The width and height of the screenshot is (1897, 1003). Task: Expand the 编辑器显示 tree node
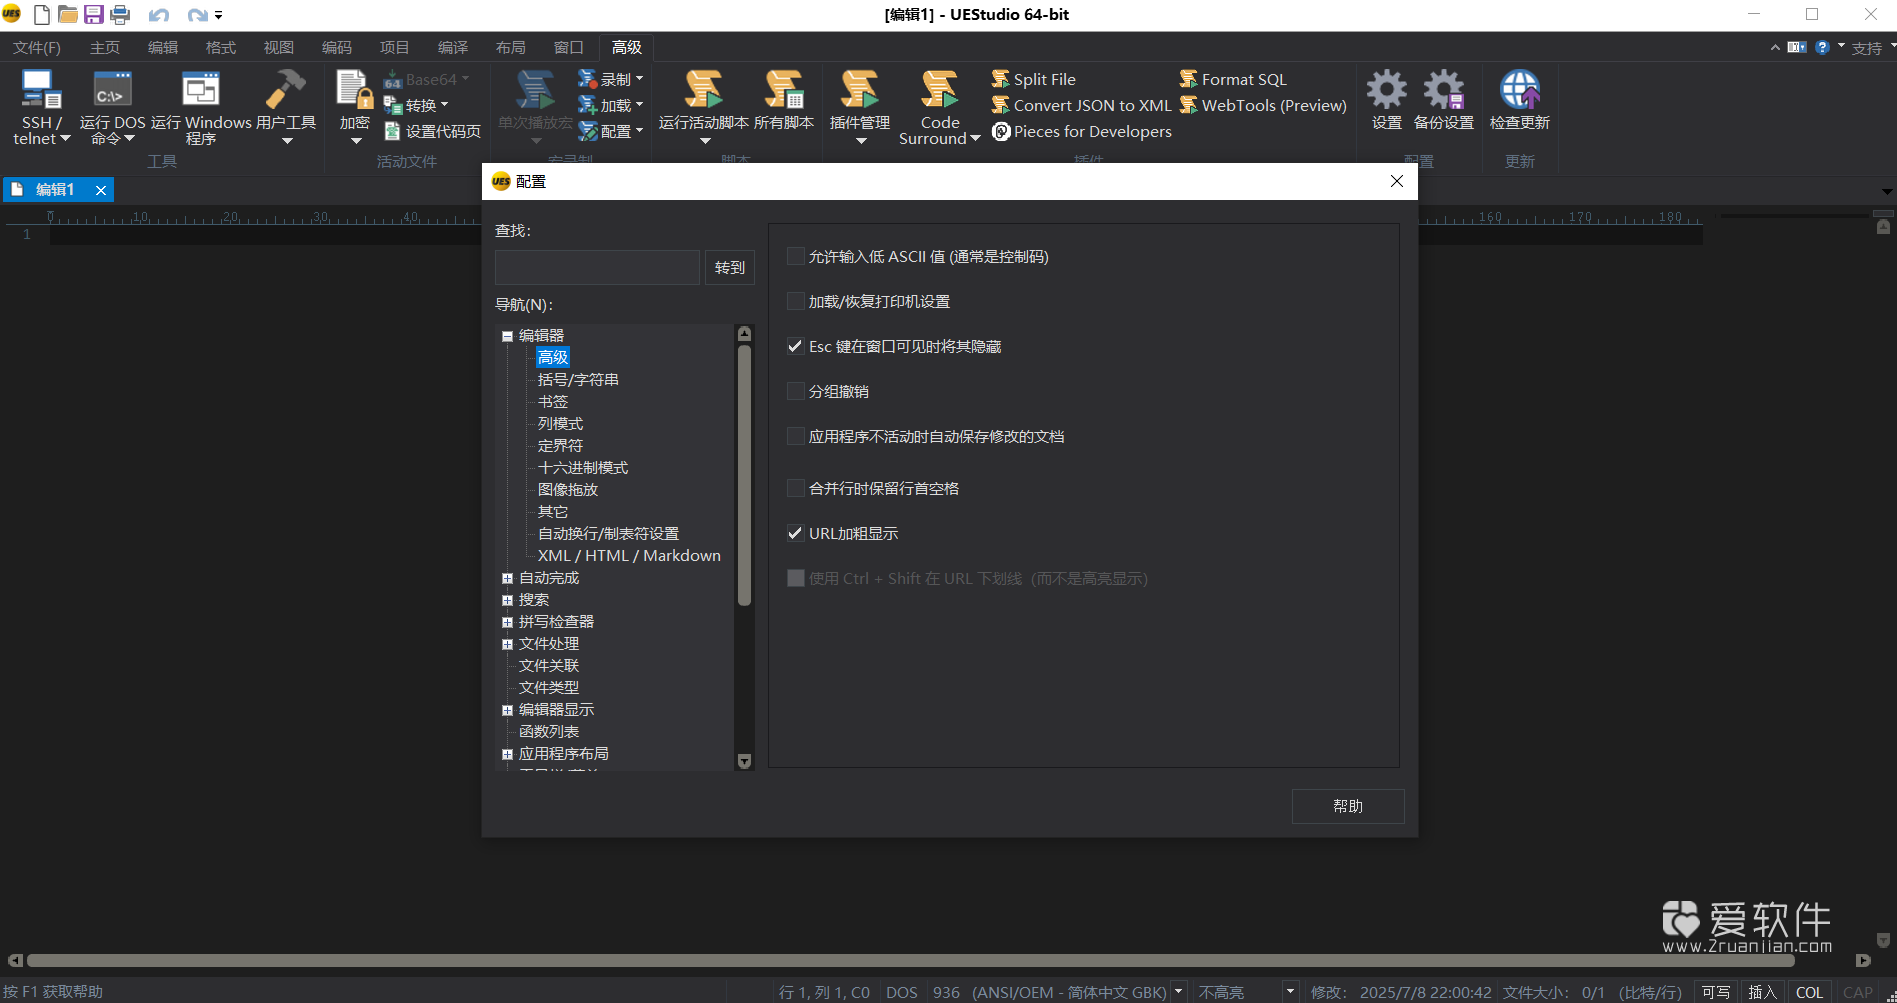point(507,710)
